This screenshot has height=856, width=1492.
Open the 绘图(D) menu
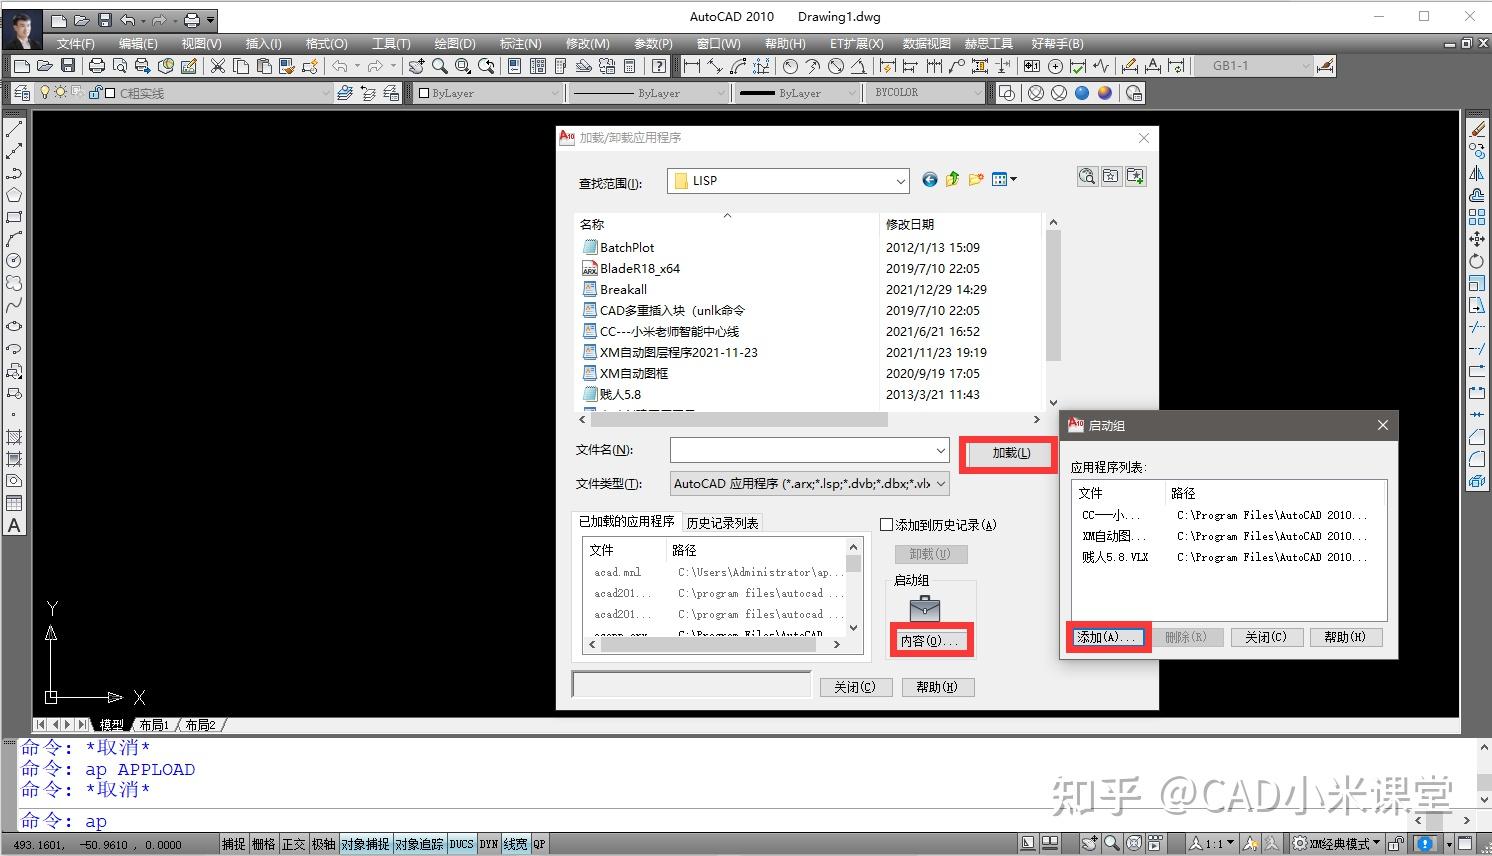455,43
